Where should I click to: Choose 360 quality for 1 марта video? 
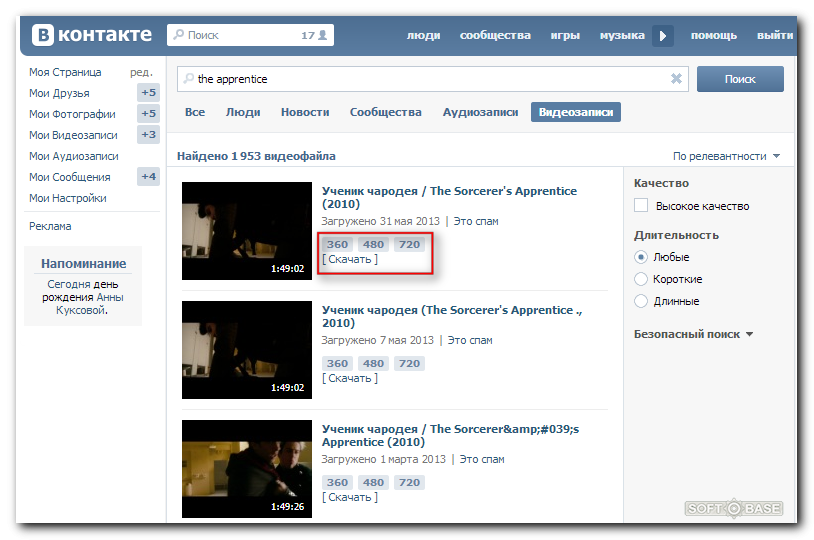click(x=337, y=482)
